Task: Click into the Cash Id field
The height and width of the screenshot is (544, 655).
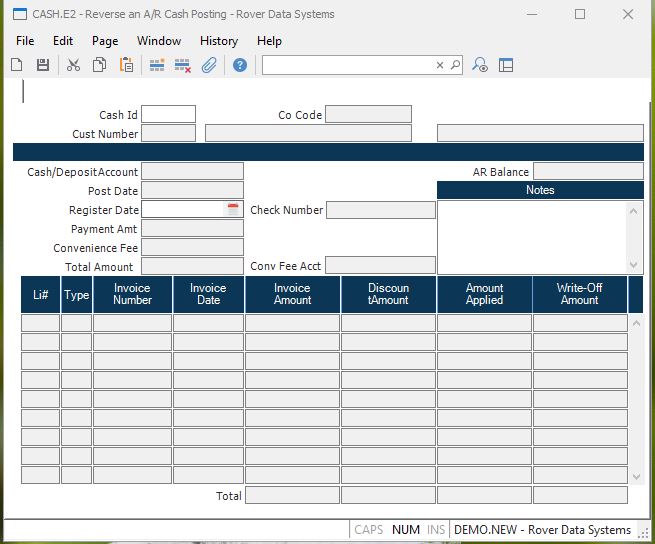Action: [x=168, y=115]
